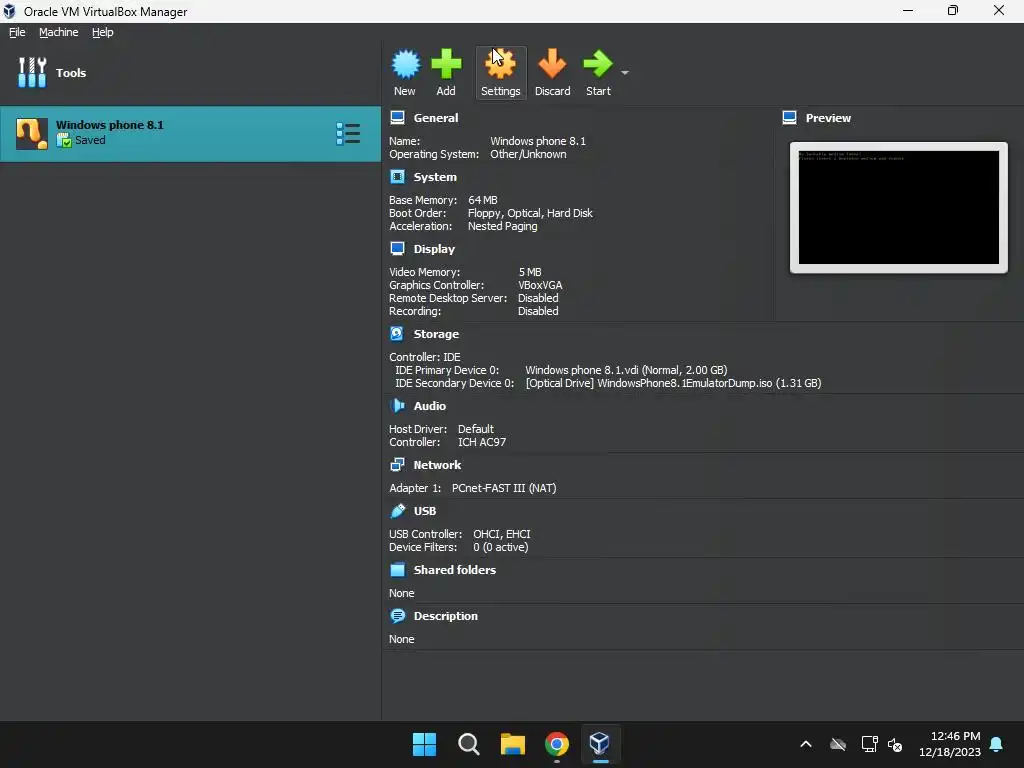The width and height of the screenshot is (1024, 768).
Task: Open the Description section header
Action: [445, 616]
